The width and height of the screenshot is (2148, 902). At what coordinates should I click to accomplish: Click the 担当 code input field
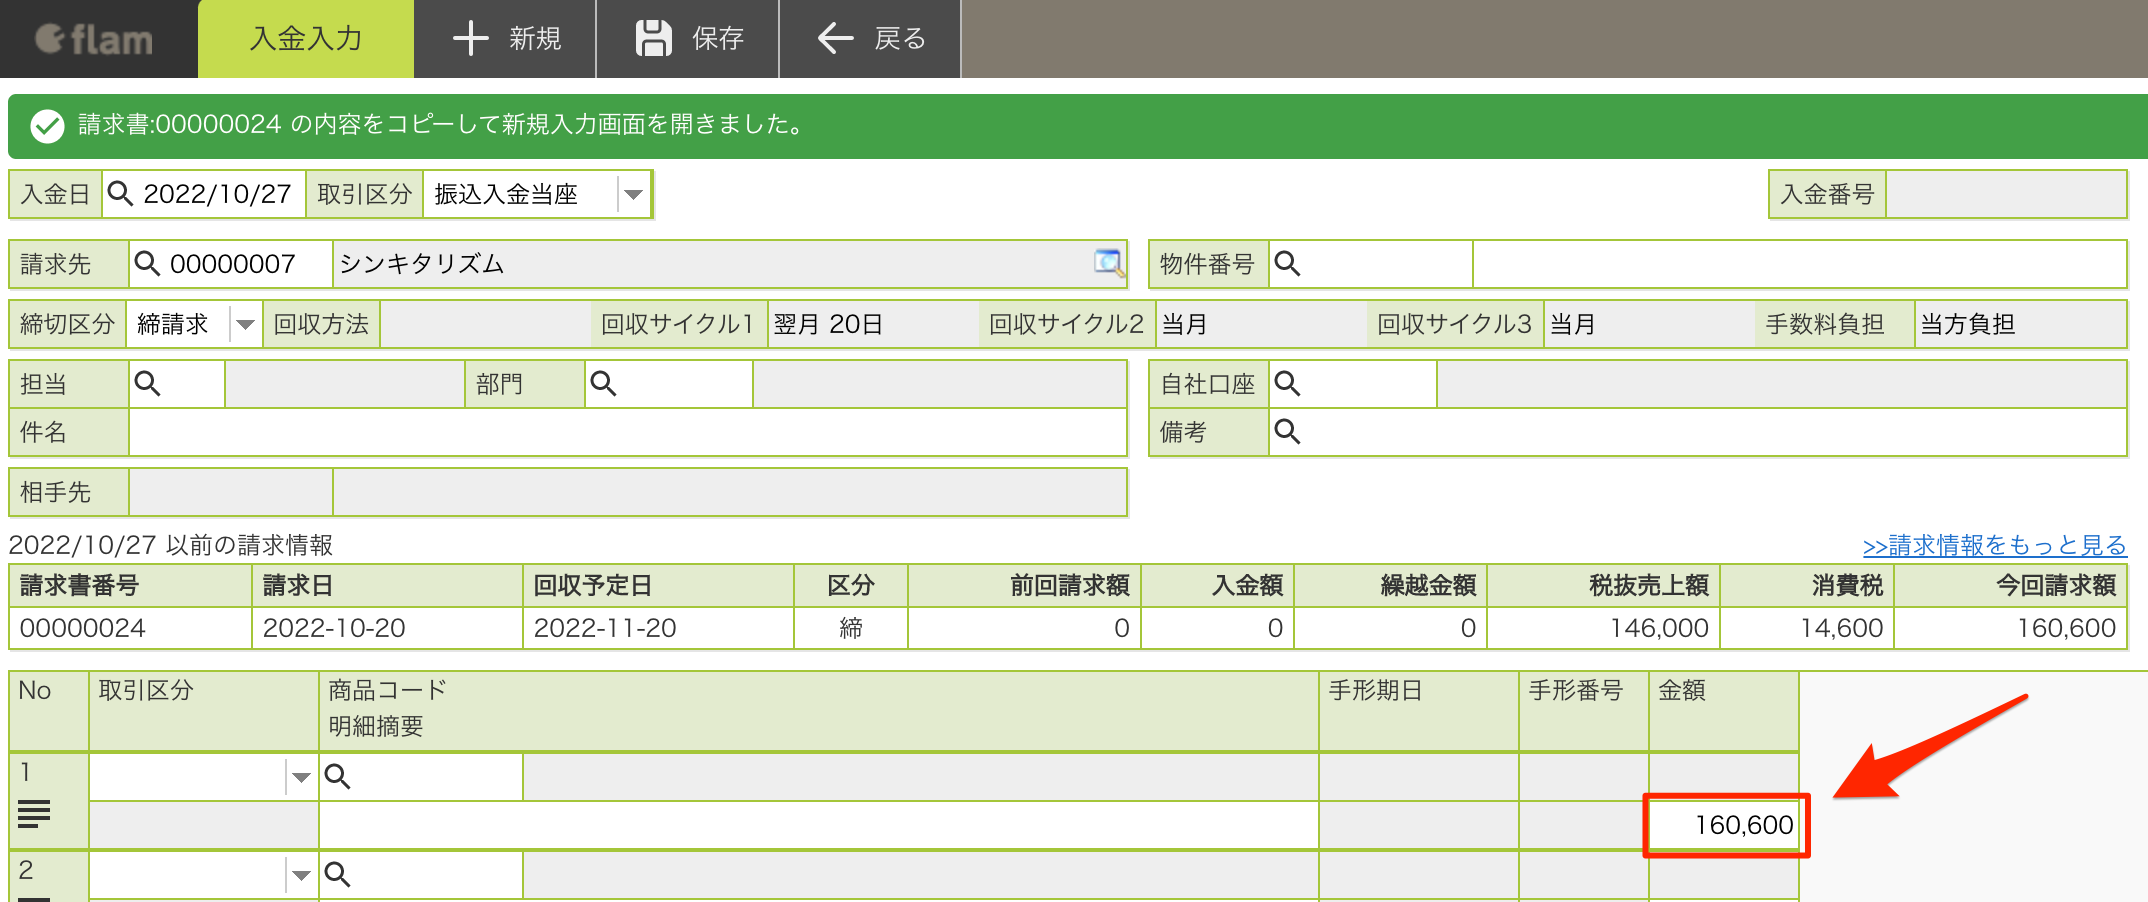pos(192,384)
